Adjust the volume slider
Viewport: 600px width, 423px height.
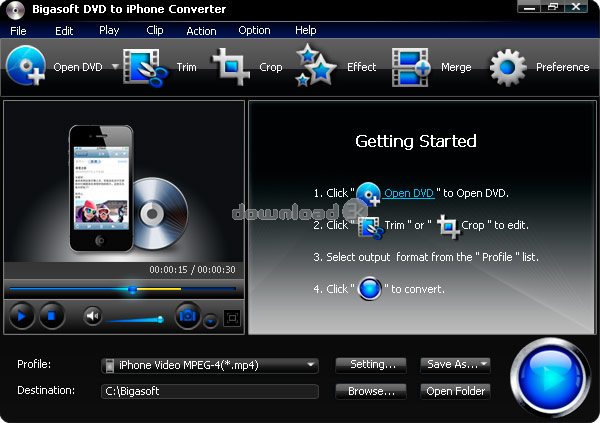click(134, 320)
